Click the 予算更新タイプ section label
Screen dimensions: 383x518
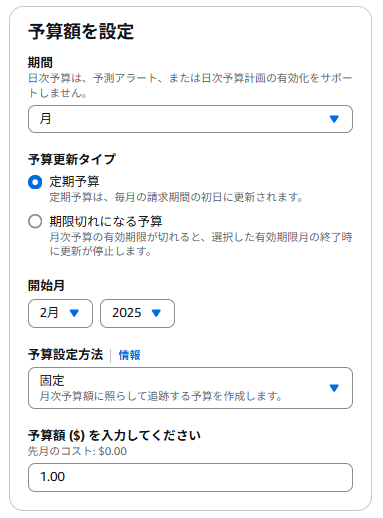pyautogui.click(x=72, y=159)
